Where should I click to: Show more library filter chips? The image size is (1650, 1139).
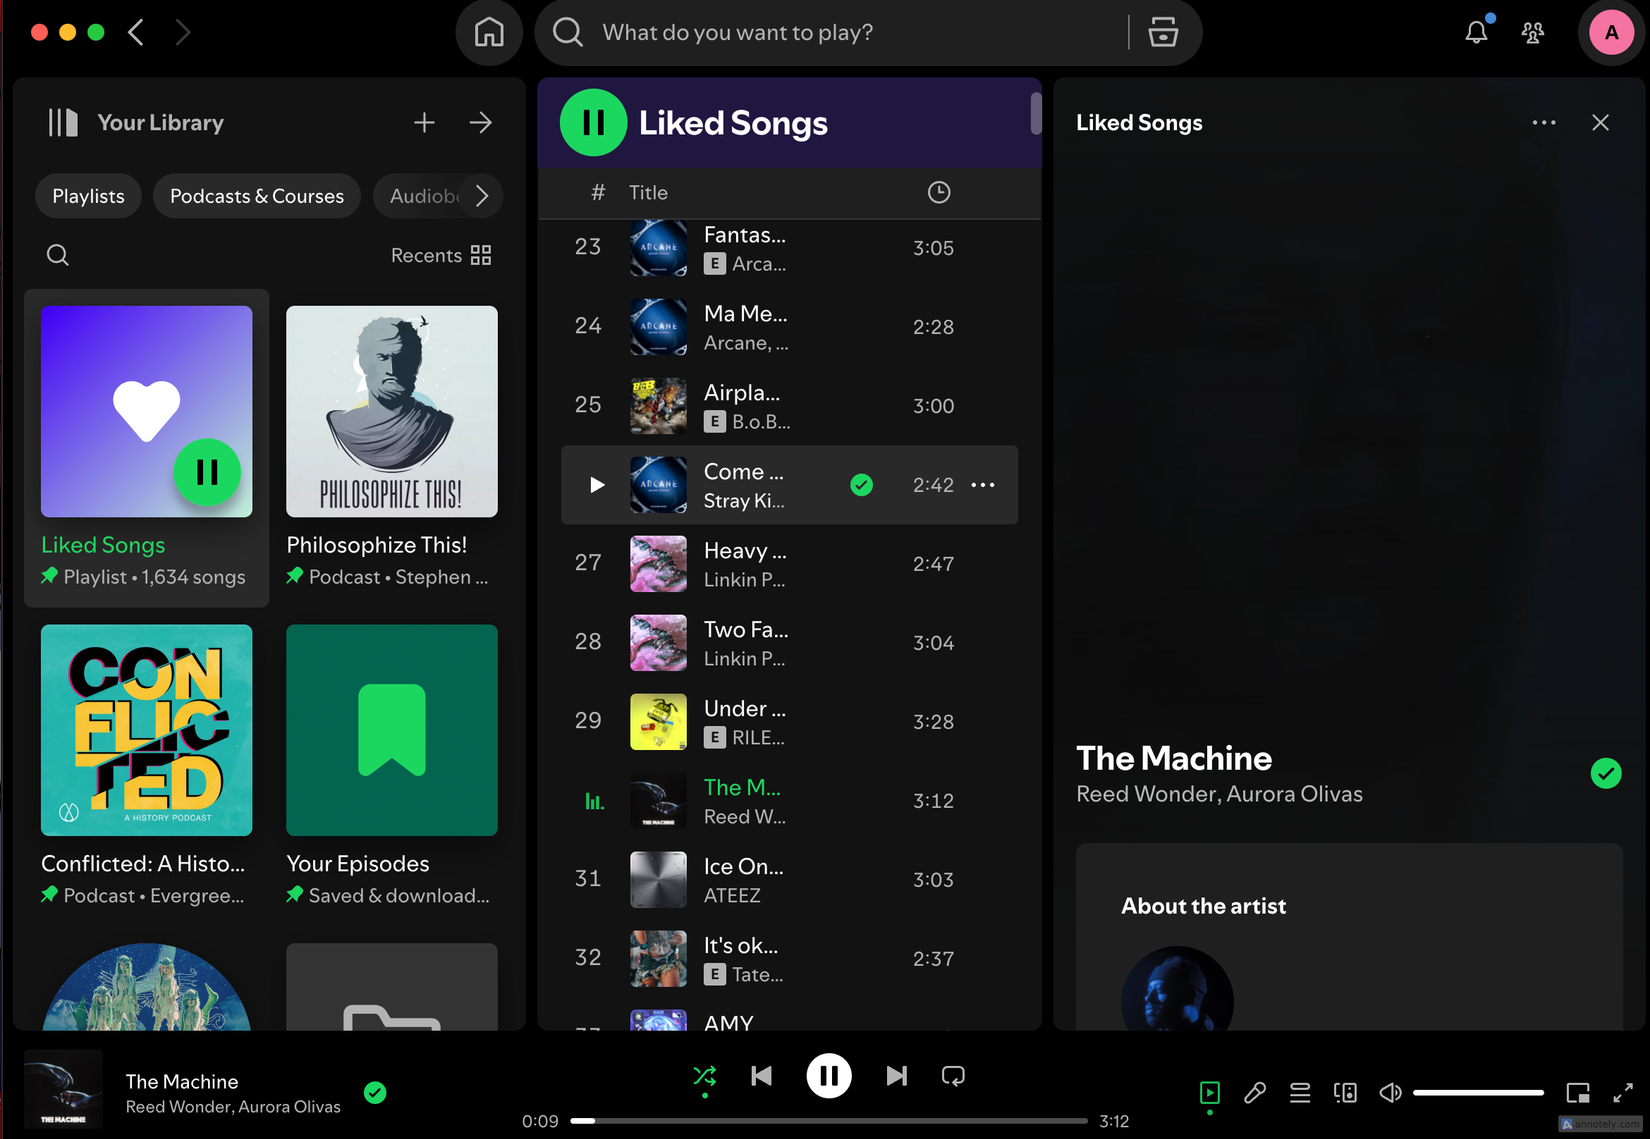[x=482, y=196]
